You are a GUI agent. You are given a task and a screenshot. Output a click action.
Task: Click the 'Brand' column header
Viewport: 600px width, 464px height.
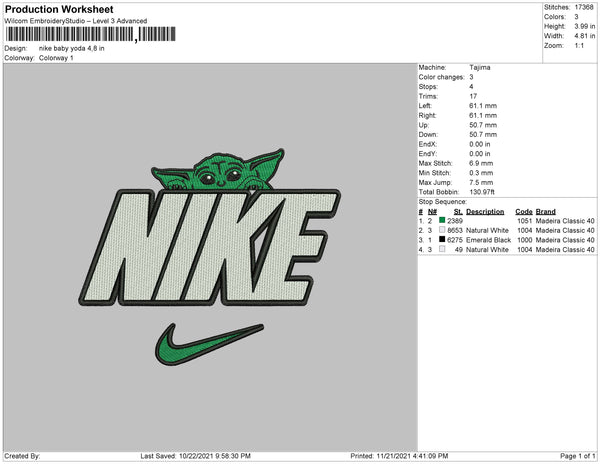pos(546,212)
